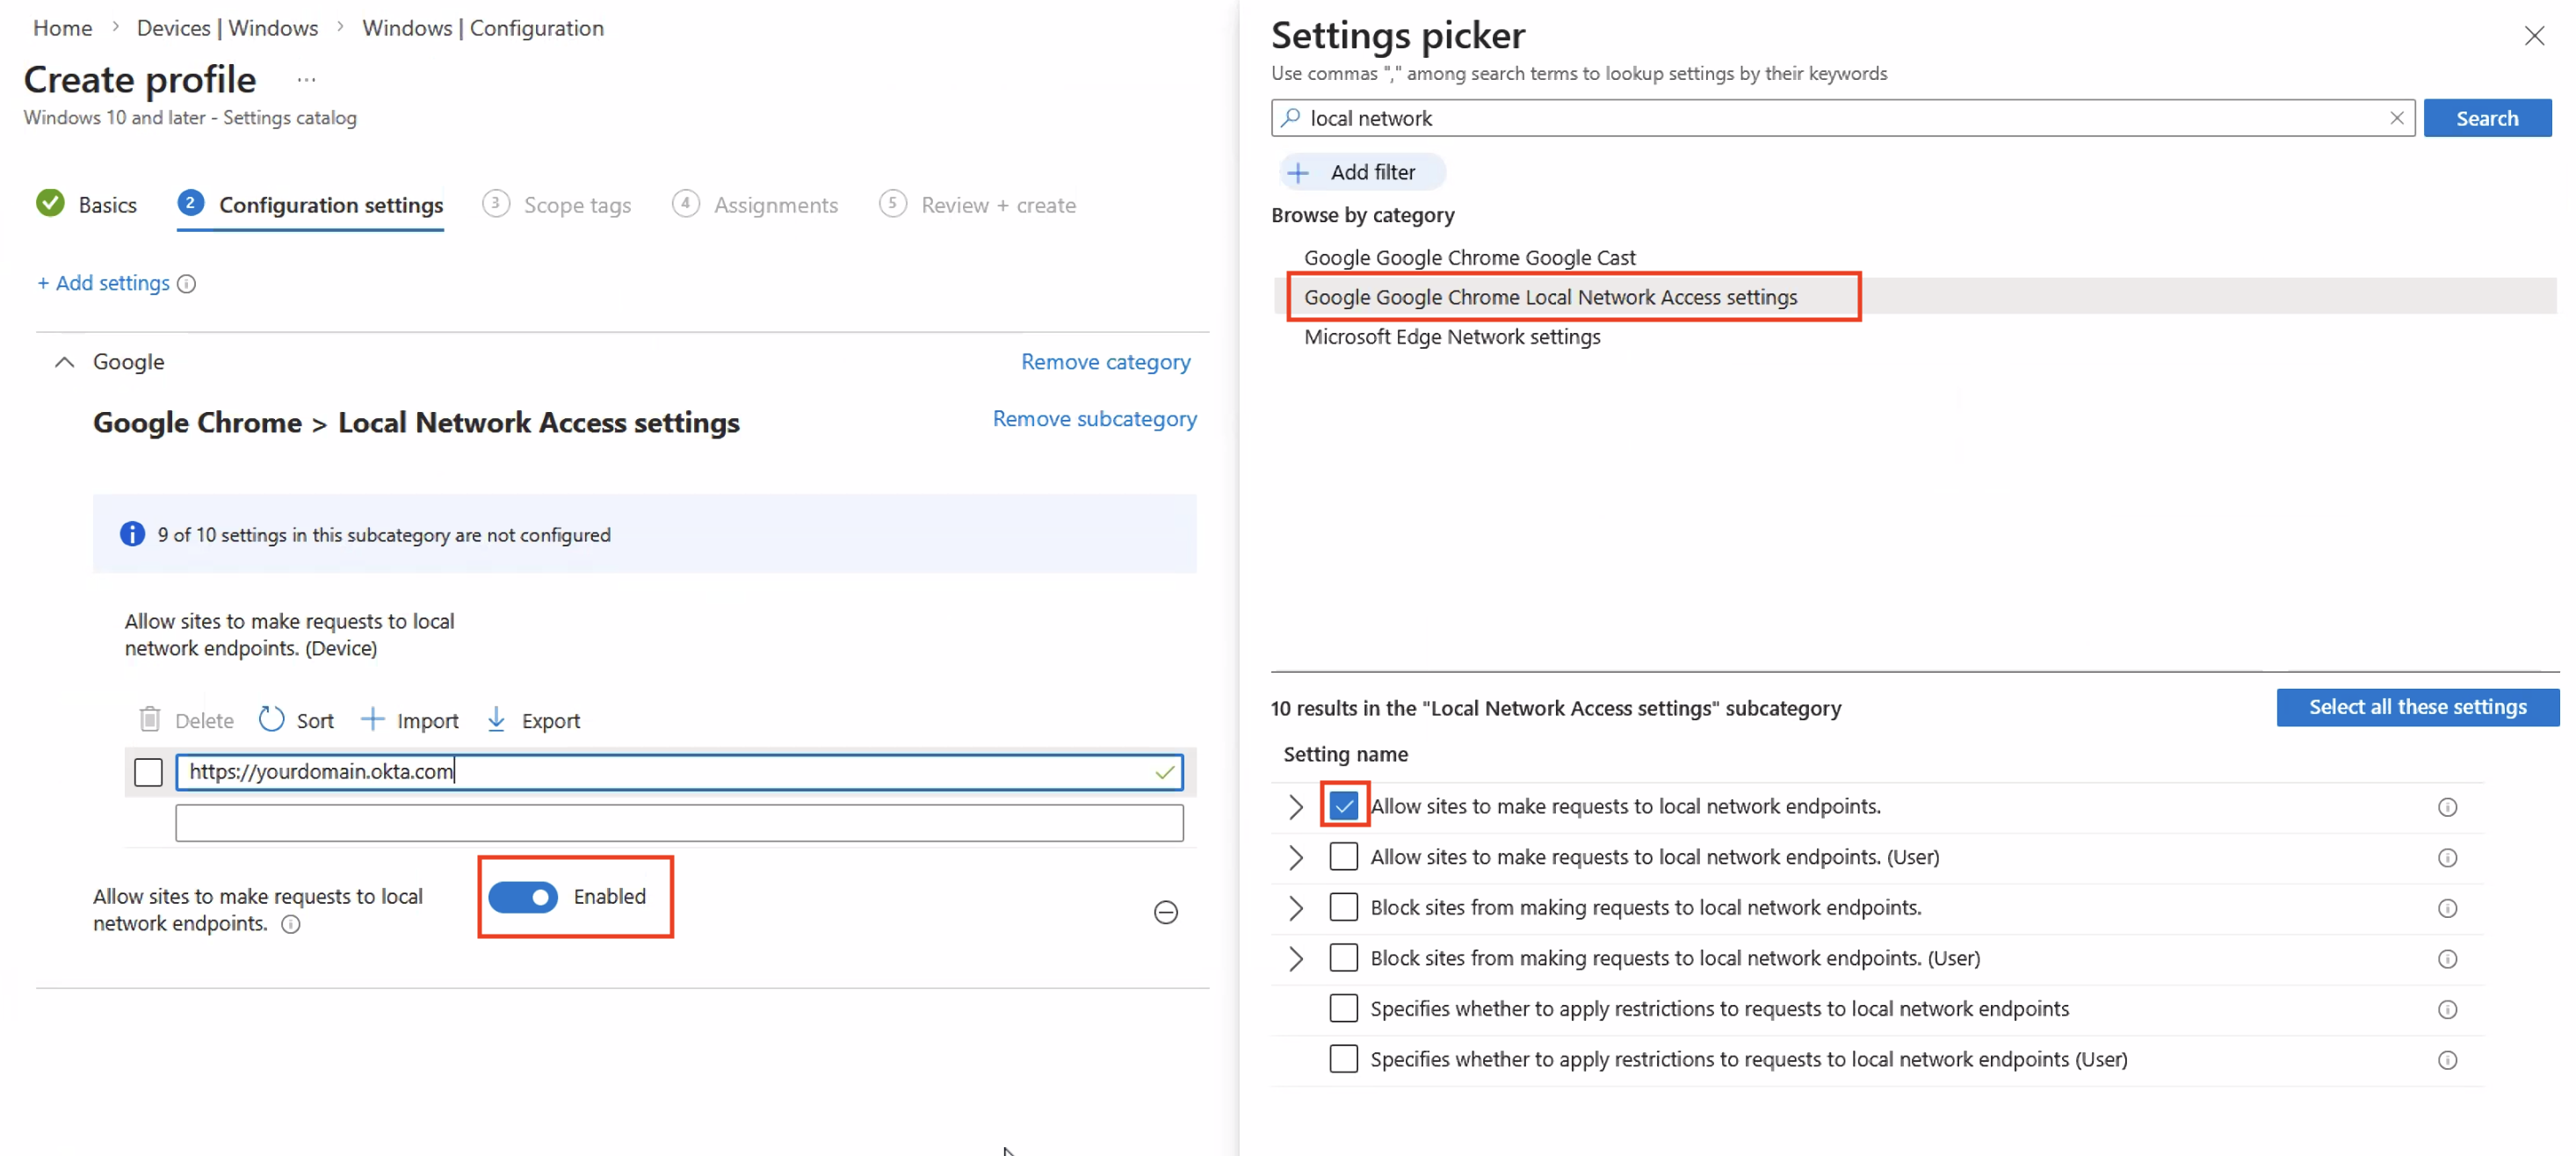Click the Remove subcategory link
Image resolution: width=2576 pixels, height=1156 pixels.
click(x=1093, y=418)
